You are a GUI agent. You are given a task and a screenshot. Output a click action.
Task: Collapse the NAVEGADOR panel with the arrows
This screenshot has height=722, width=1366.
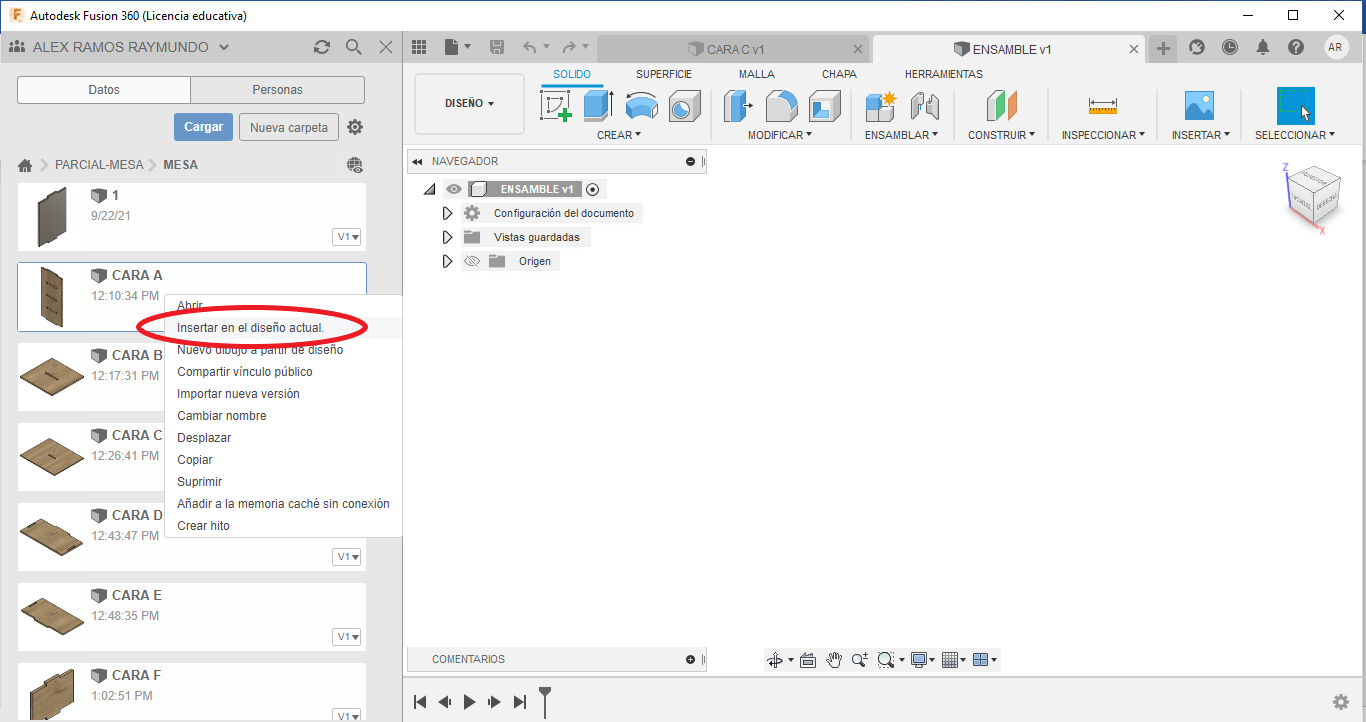pos(417,161)
